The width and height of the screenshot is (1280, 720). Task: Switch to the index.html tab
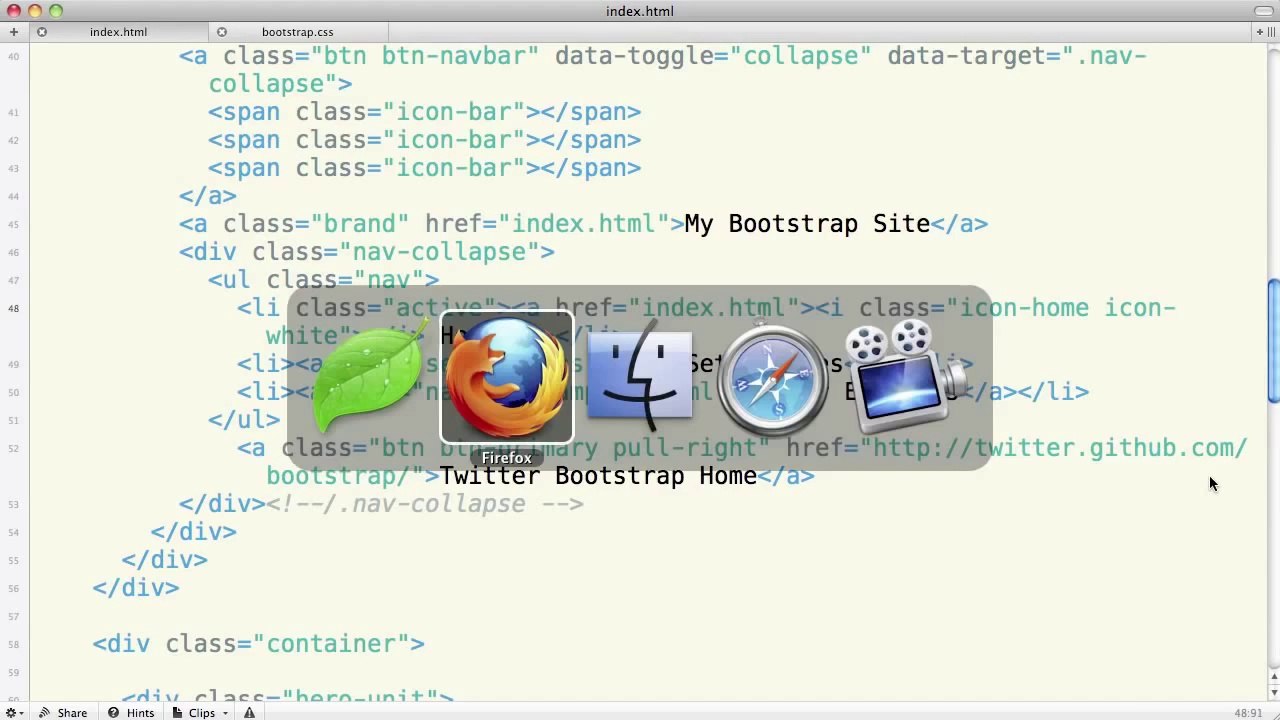click(118, 32)
